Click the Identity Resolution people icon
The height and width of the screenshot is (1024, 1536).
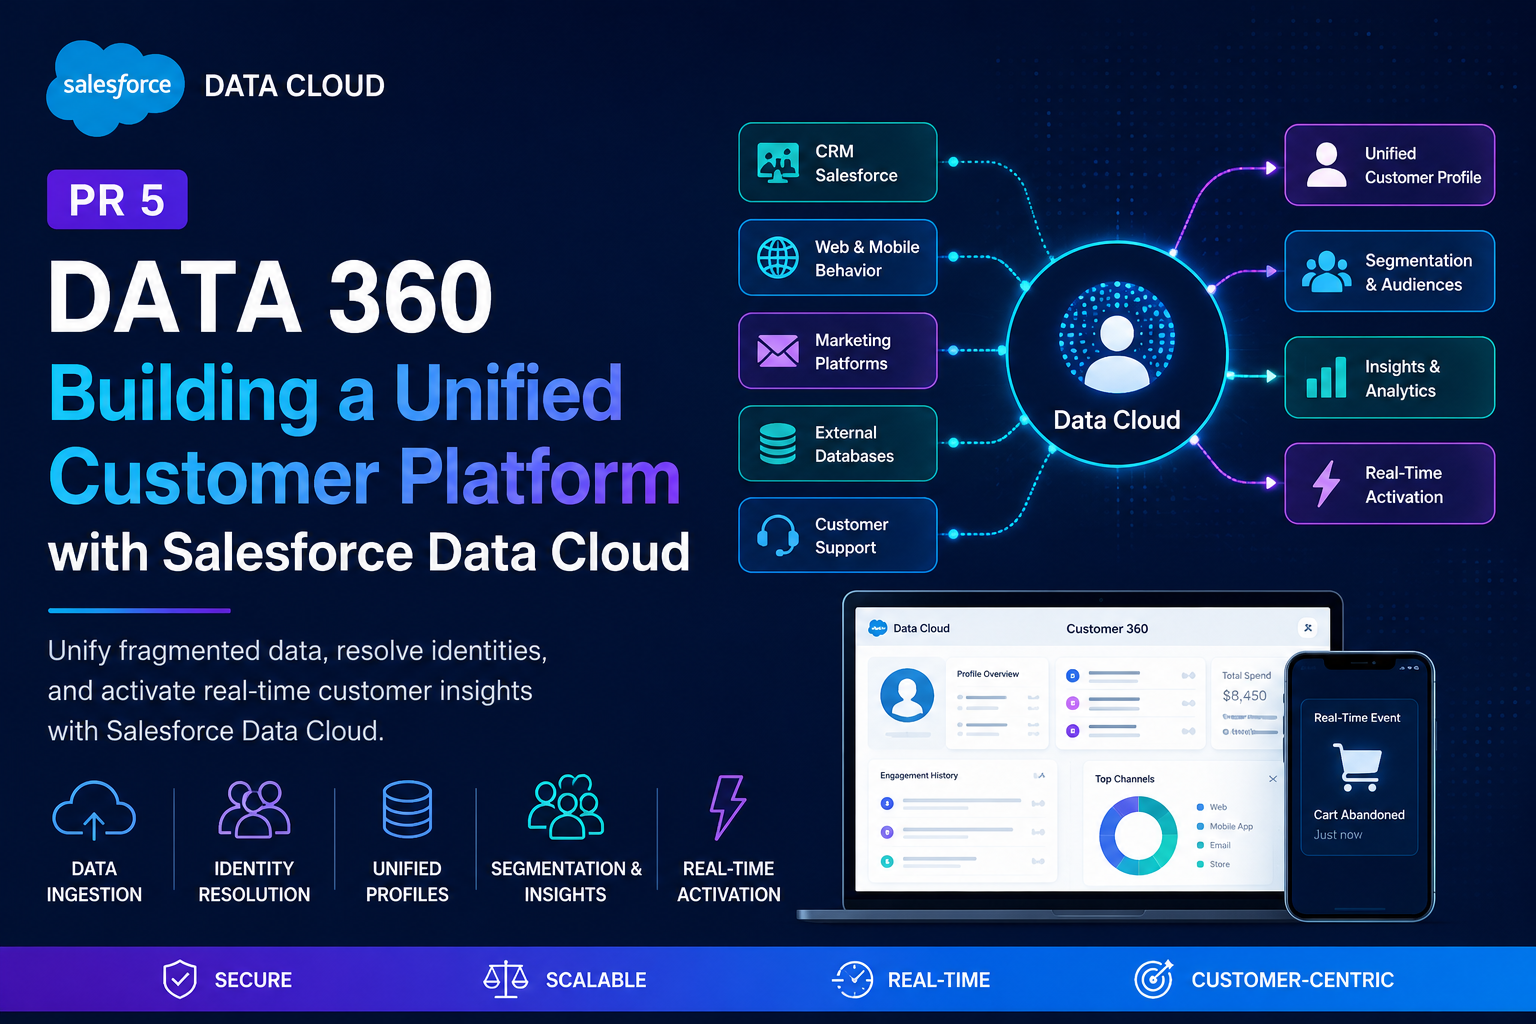click(x=254, y=809)
